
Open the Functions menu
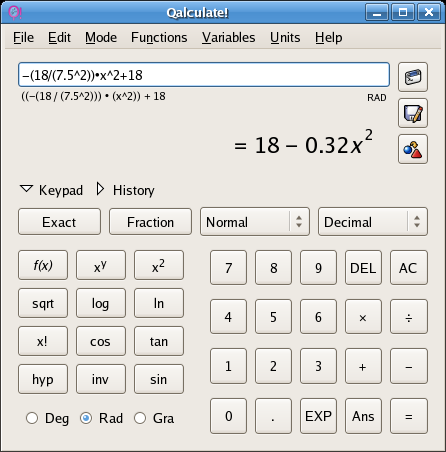(159, 38)
